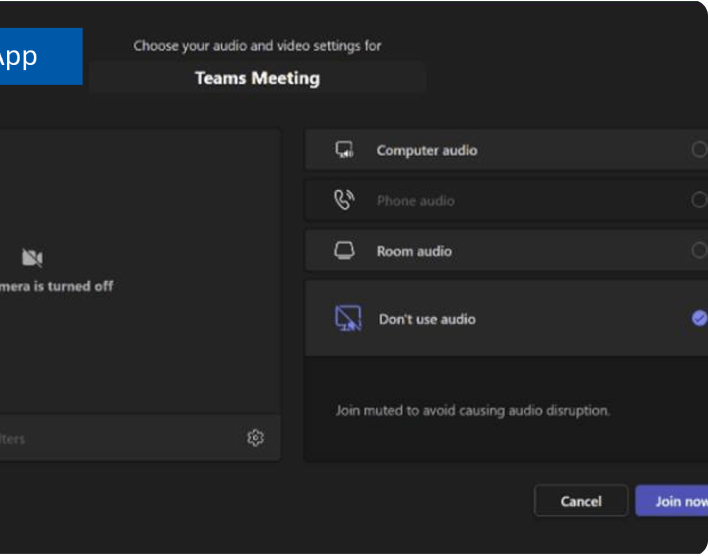Click the Computer audio speaker icon
Screen dimensions: 708x556
[345, 150]
